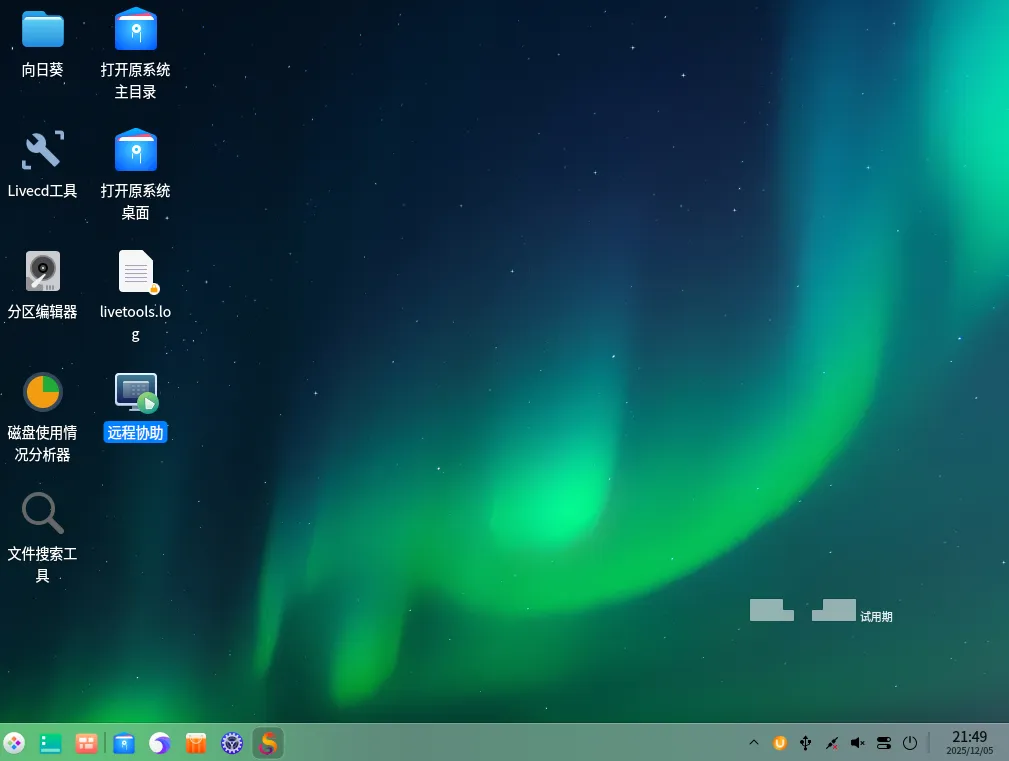Image resolution: width=1009 pixels, height=761 pixels.
Task: Start the 分区编辑器 partition editor
Action: click(42, 271)
